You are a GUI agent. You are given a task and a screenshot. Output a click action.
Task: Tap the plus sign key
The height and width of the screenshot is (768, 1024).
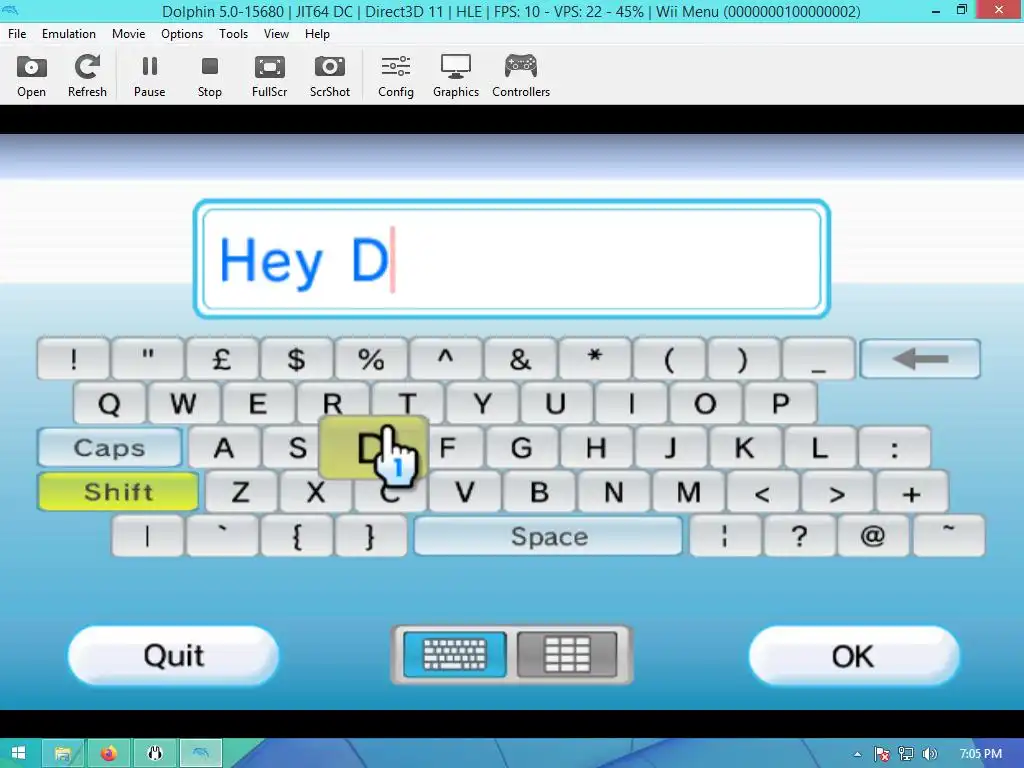click(912, 491)
